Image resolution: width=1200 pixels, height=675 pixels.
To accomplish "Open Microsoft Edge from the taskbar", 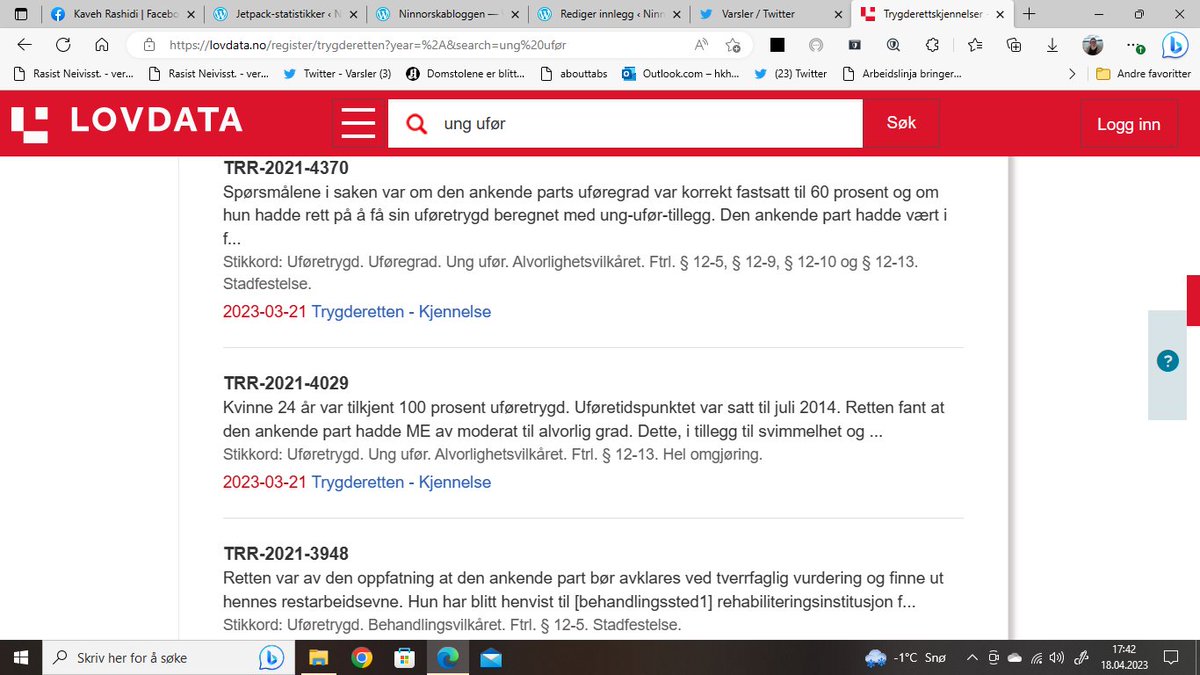I will click(x=447, y=657).
